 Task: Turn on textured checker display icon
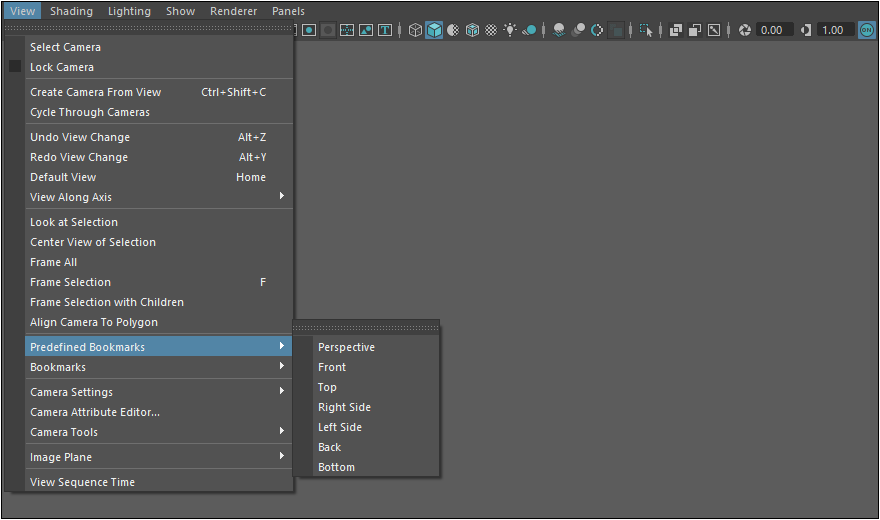491,30
